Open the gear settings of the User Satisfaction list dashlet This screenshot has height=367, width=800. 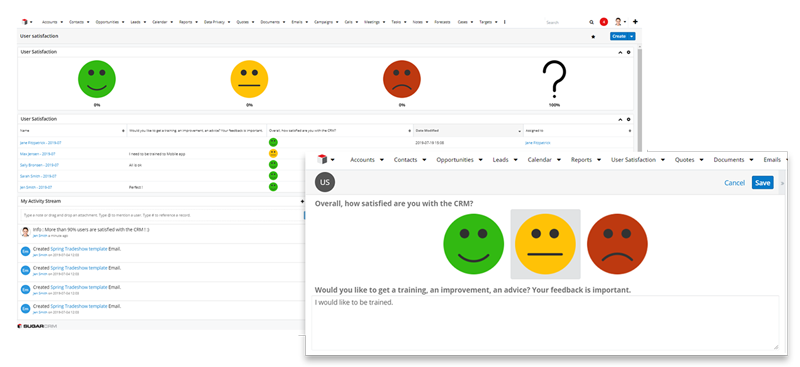click(629, 119)
